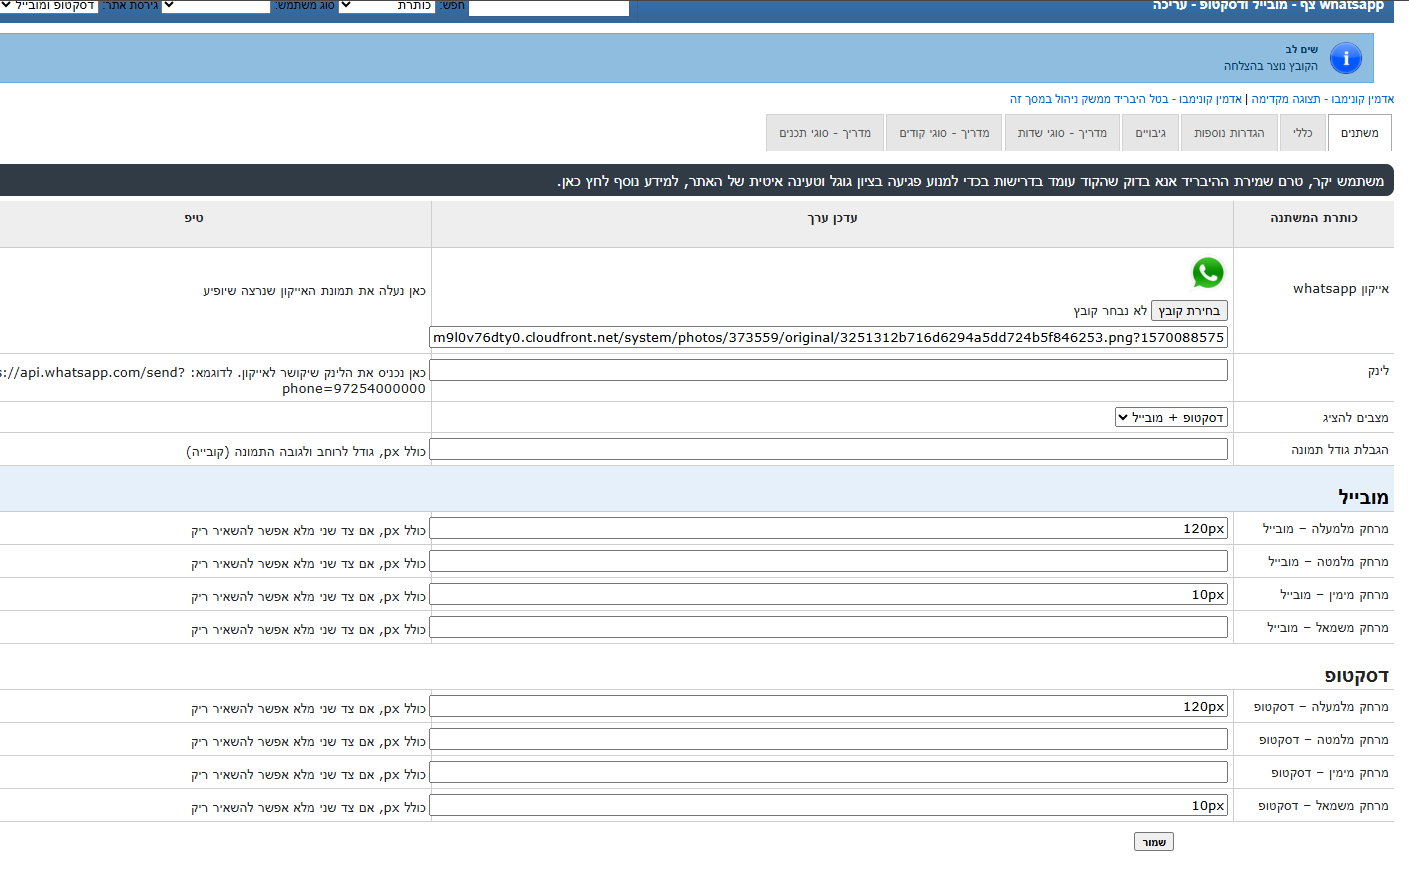The image size is (1409, 873).
Task: Click the לינק link input field
Action: pos(829,370)
